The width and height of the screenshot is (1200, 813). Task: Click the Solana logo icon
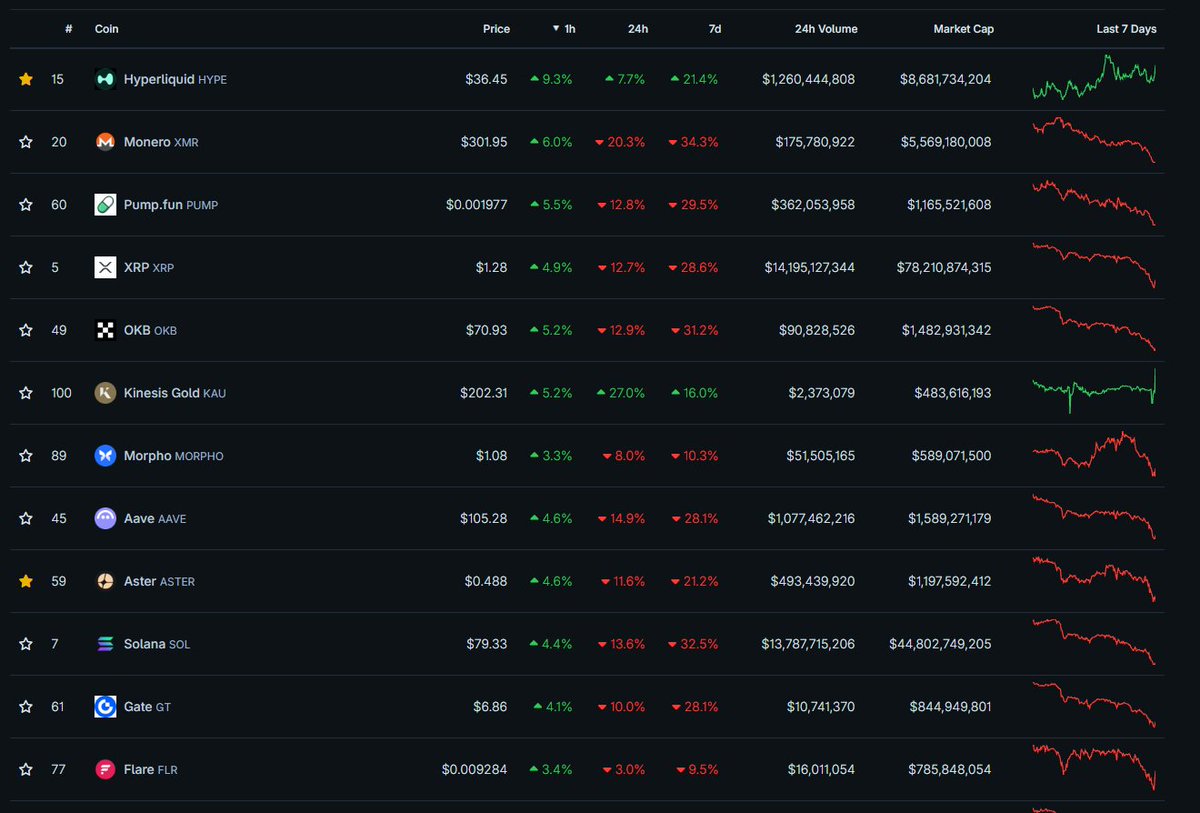[105, 644]
